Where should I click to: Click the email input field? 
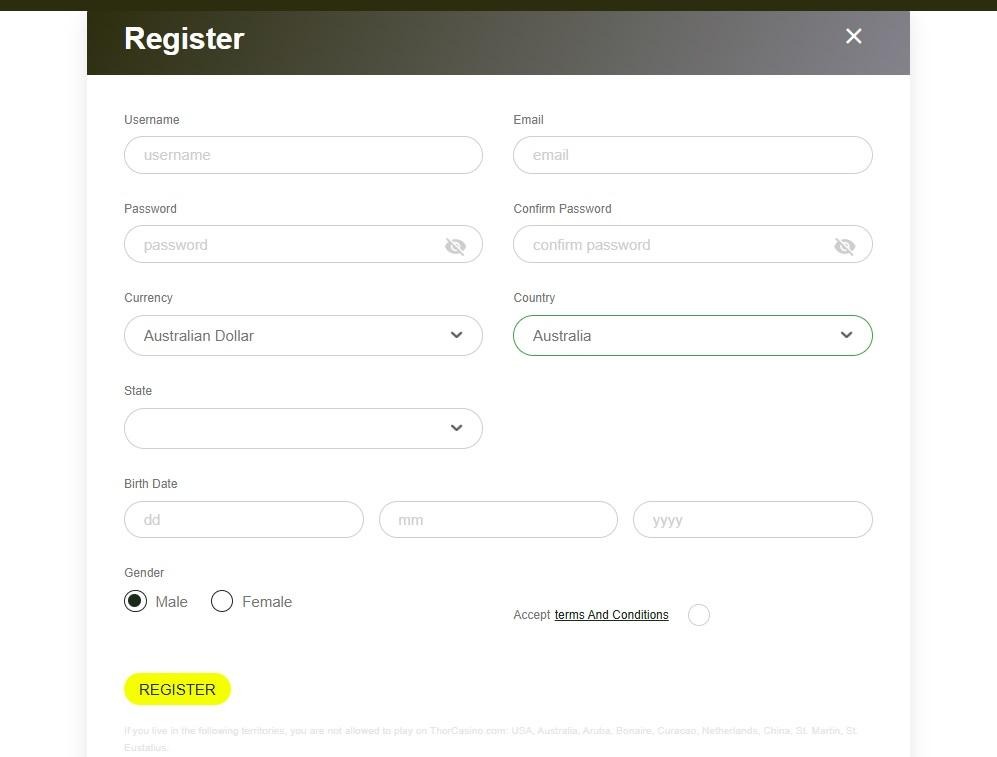point(692,155)
